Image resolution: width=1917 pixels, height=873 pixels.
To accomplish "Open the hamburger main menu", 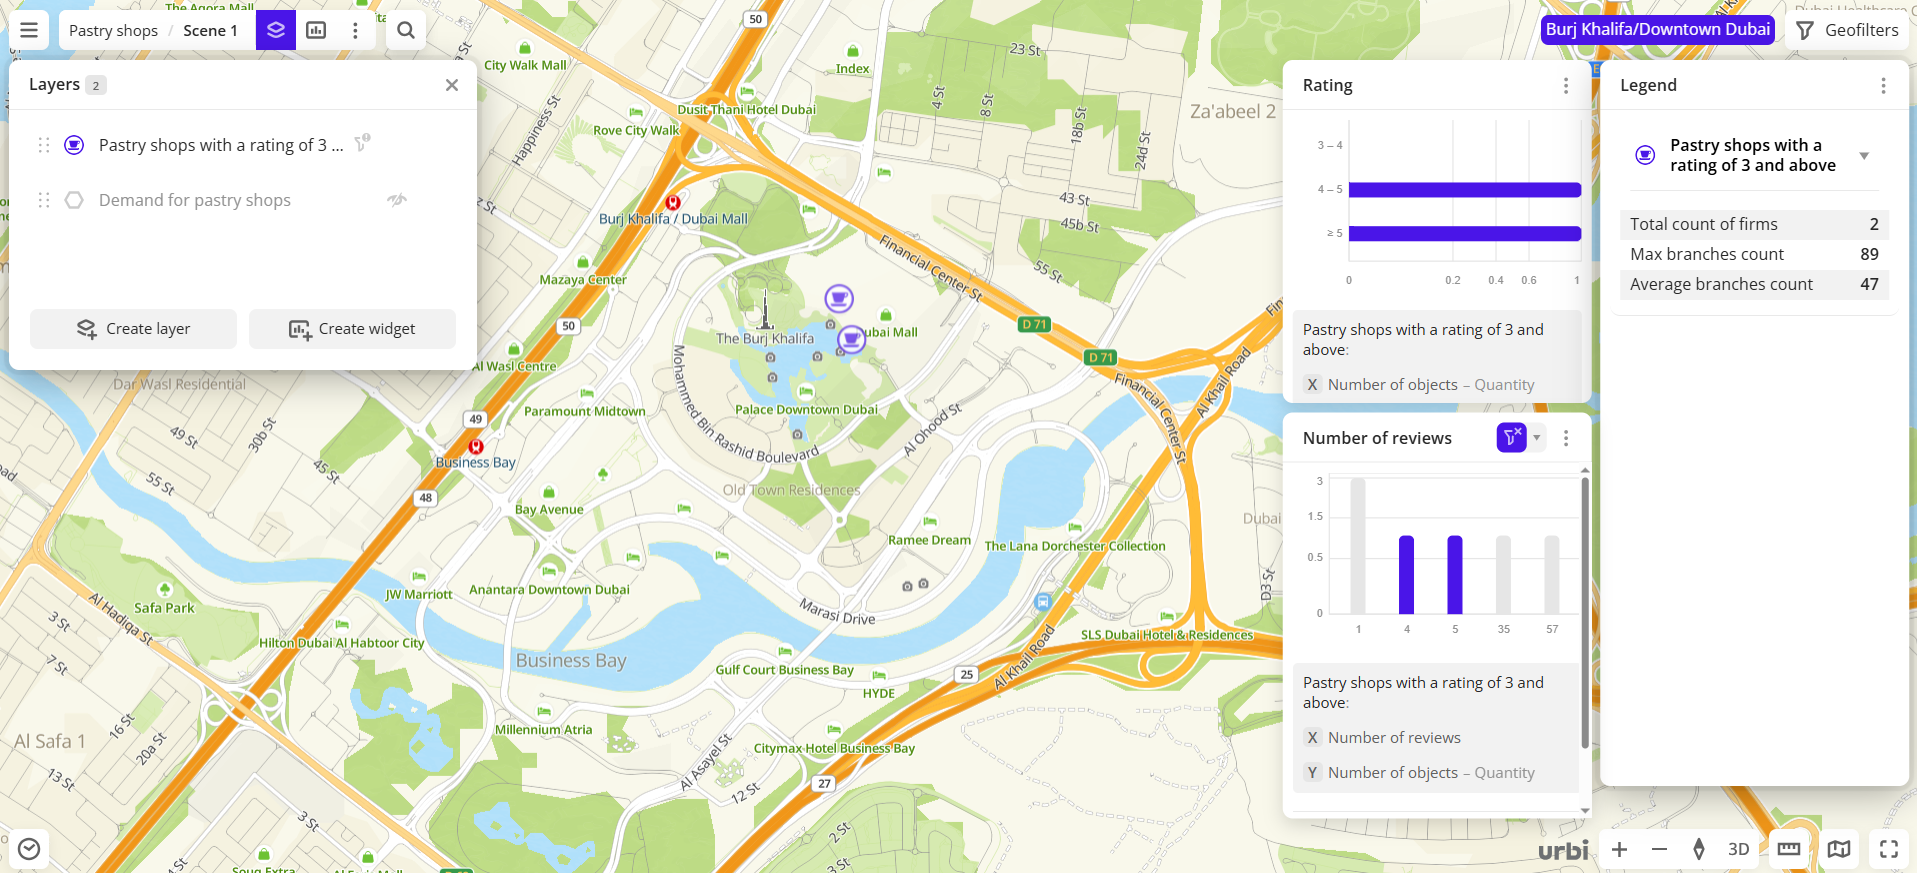I will click(29, 30).
